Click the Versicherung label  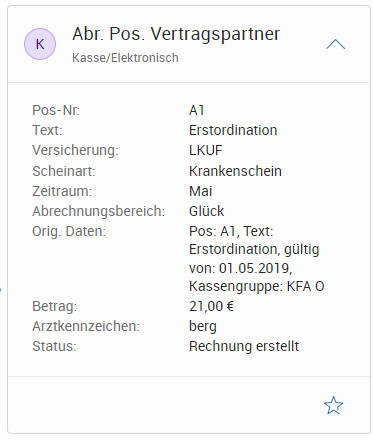(75, 150)
